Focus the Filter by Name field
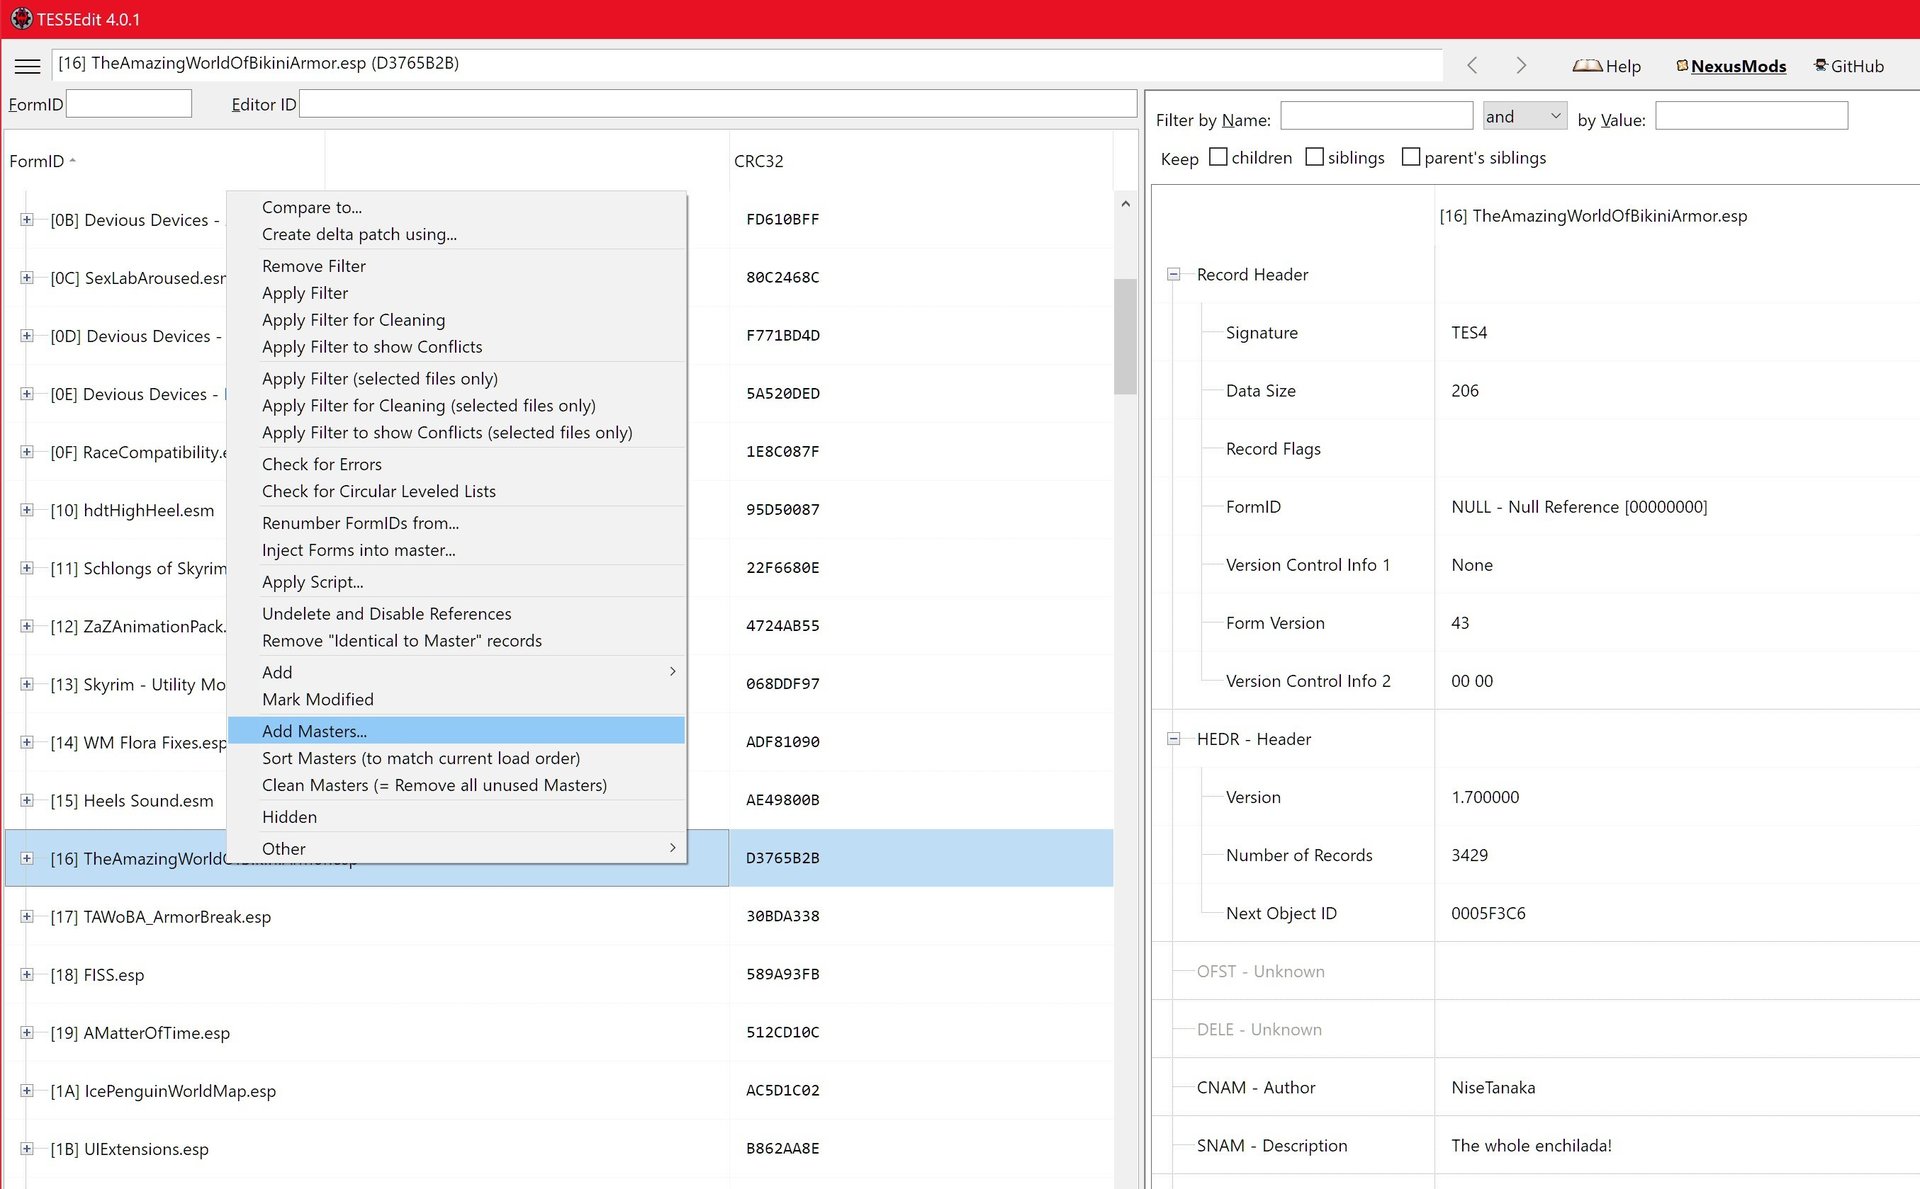The height and width of the screenshot is (1189, 1920). [x=1377, y=116]
